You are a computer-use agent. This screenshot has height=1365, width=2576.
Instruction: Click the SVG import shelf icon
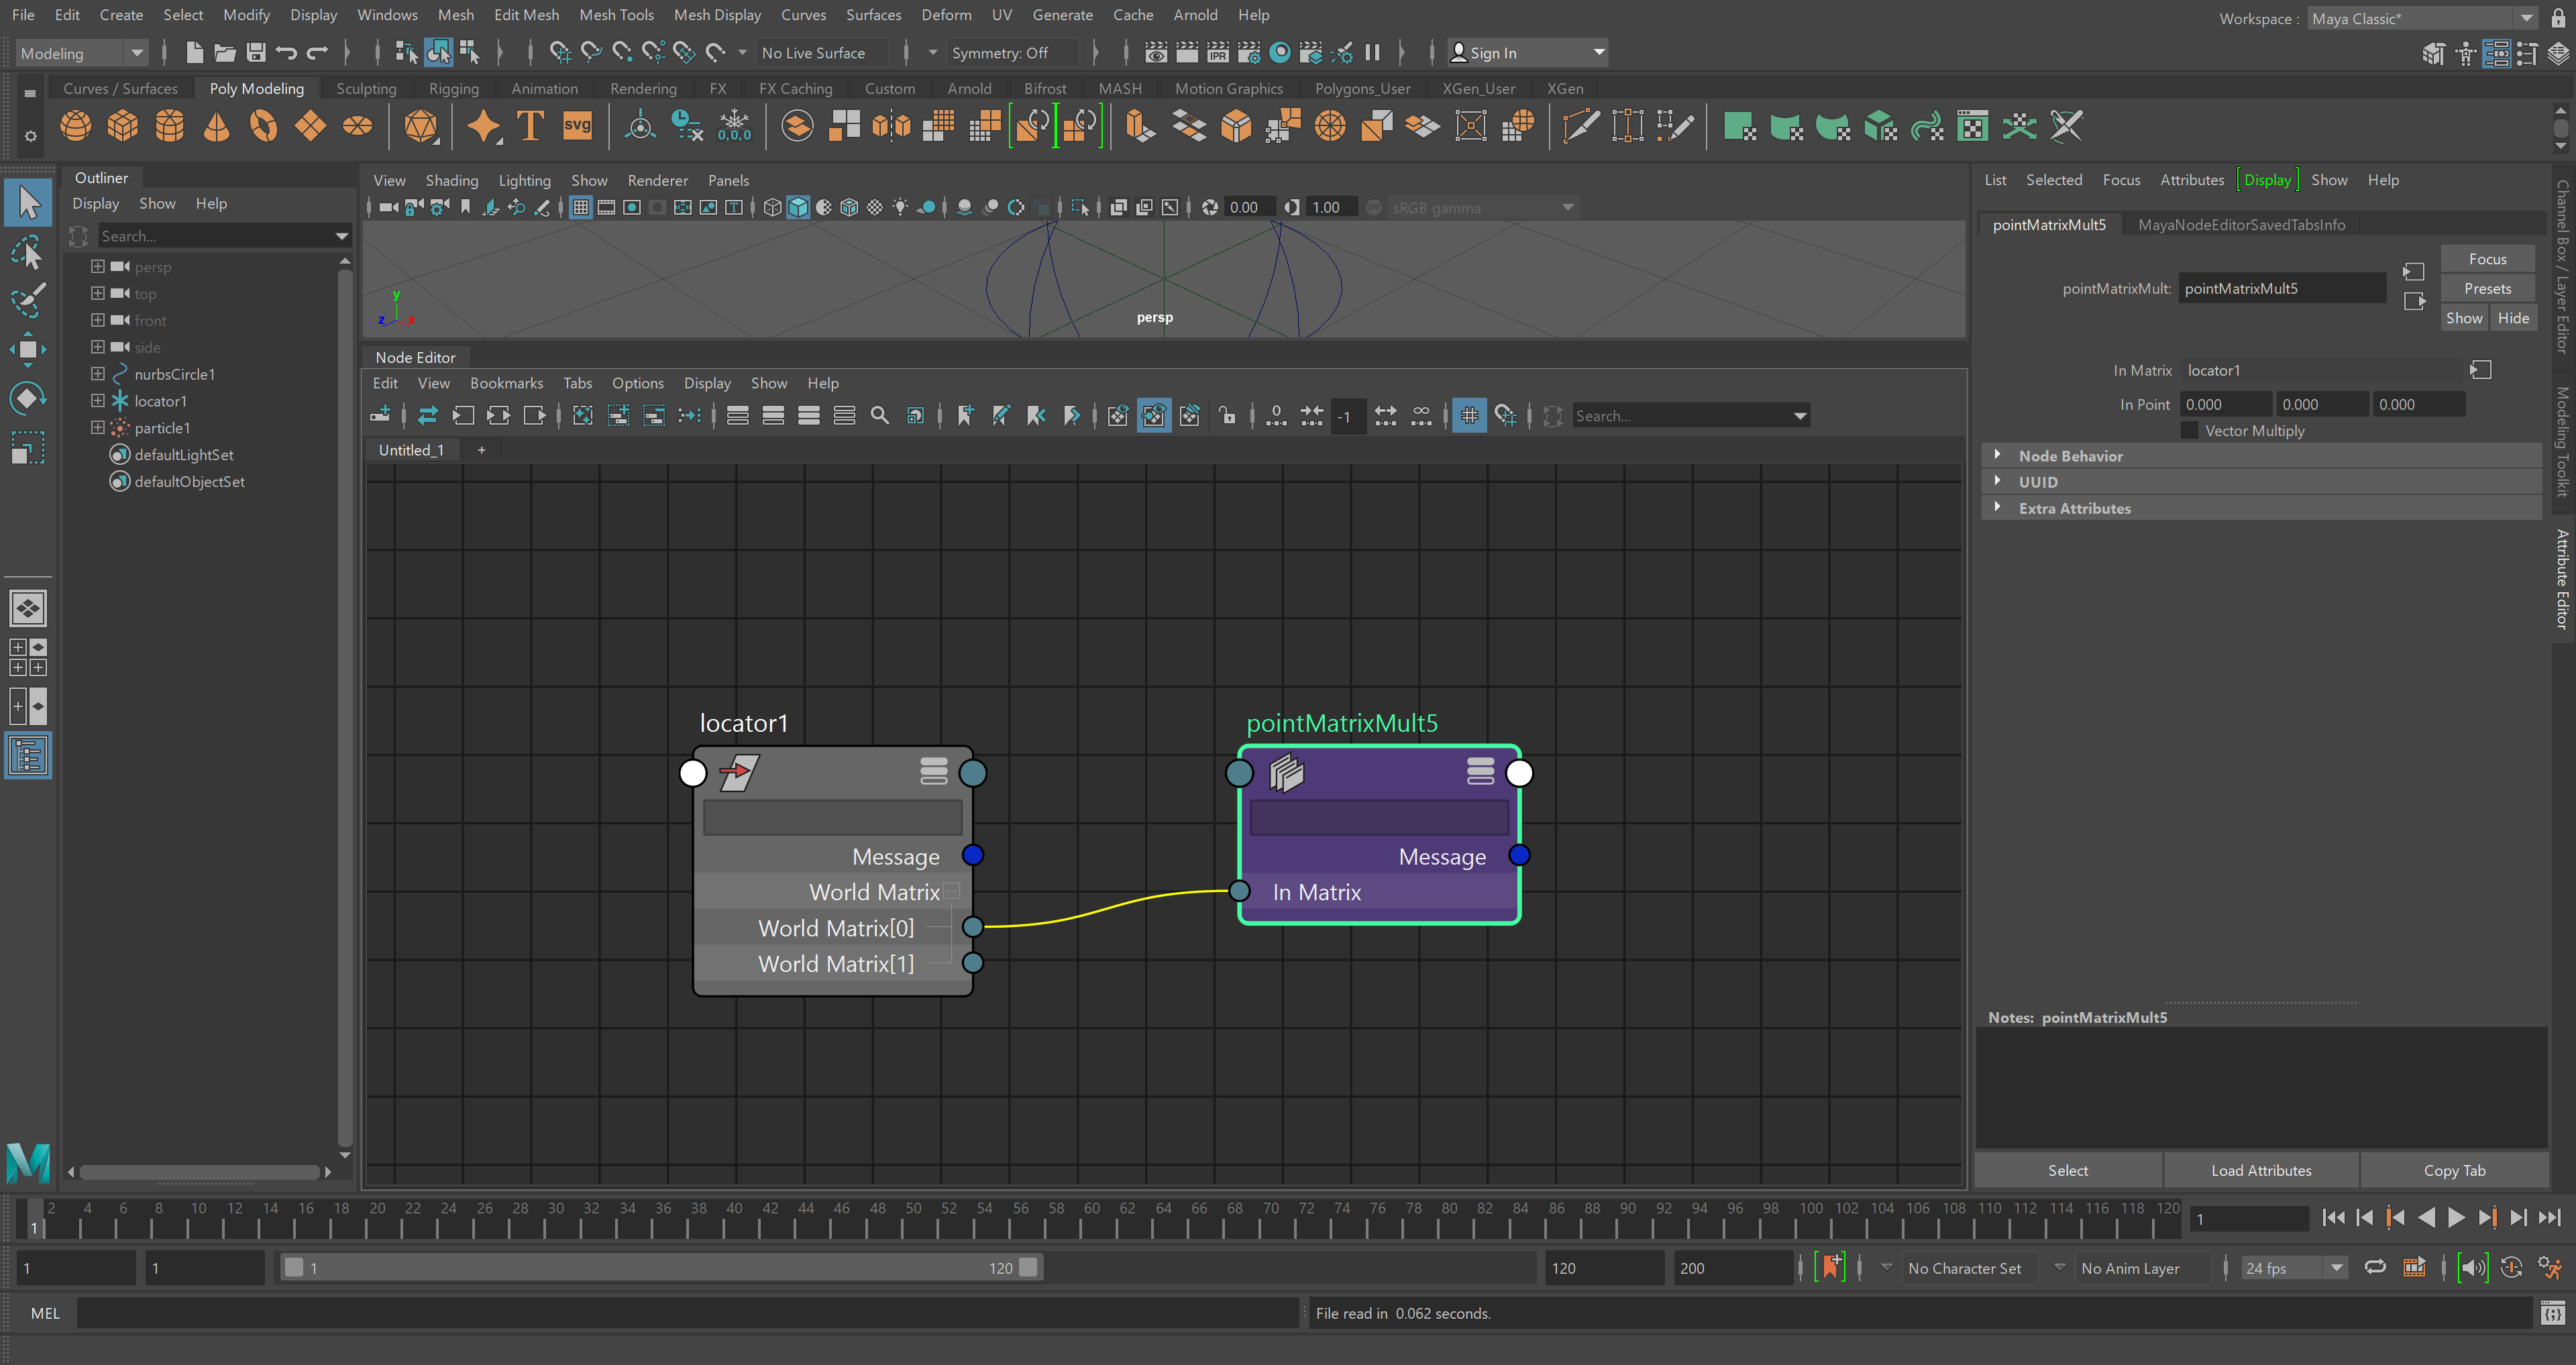(577, 126)
